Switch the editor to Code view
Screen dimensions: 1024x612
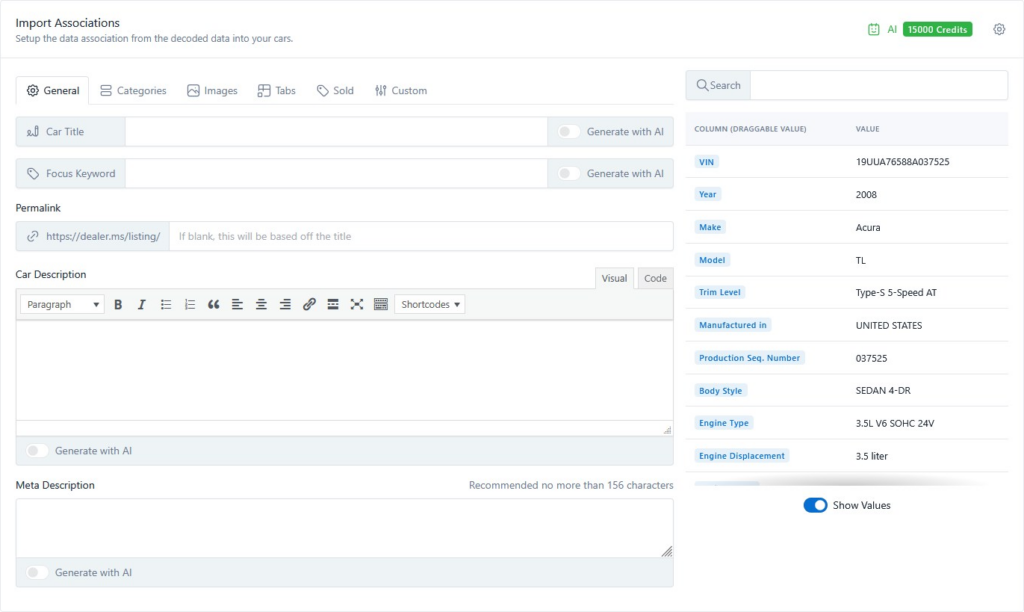pos(654,278)
